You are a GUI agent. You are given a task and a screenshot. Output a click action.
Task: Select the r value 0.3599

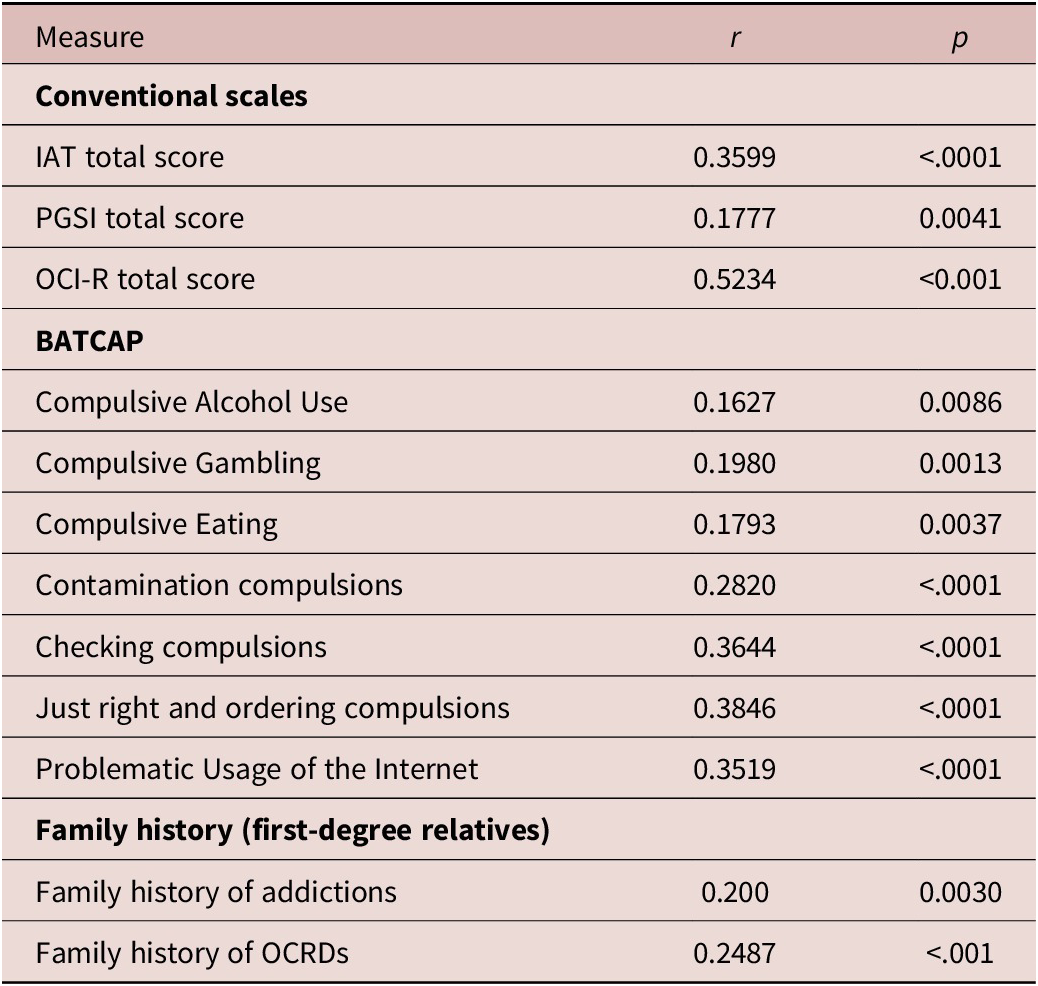coord(734,157)
